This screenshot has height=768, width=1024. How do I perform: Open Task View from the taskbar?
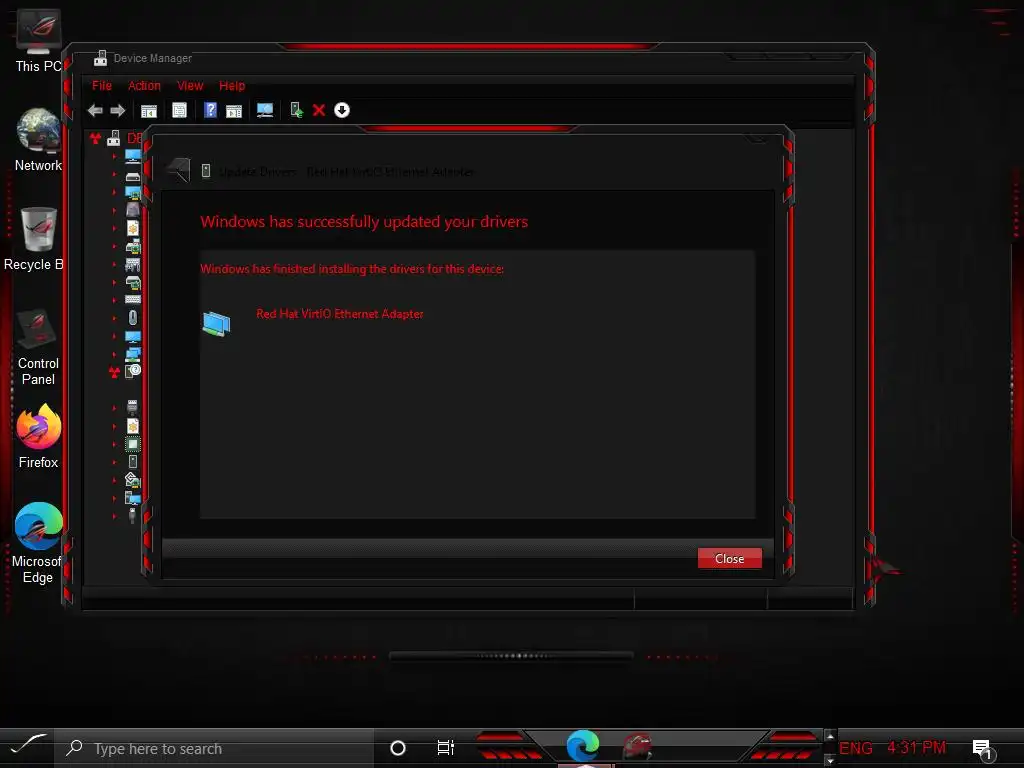click(x=445, y=748)
